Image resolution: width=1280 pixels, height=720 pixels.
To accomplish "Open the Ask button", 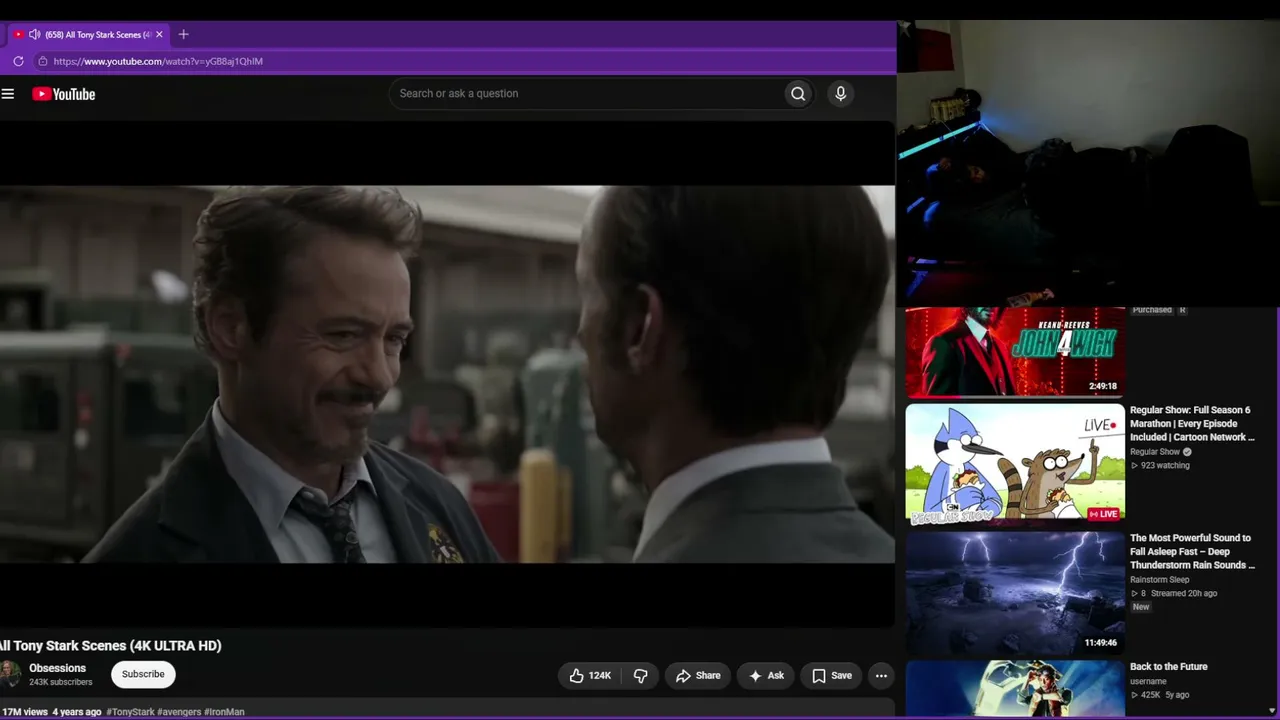I will coord(766,676).
